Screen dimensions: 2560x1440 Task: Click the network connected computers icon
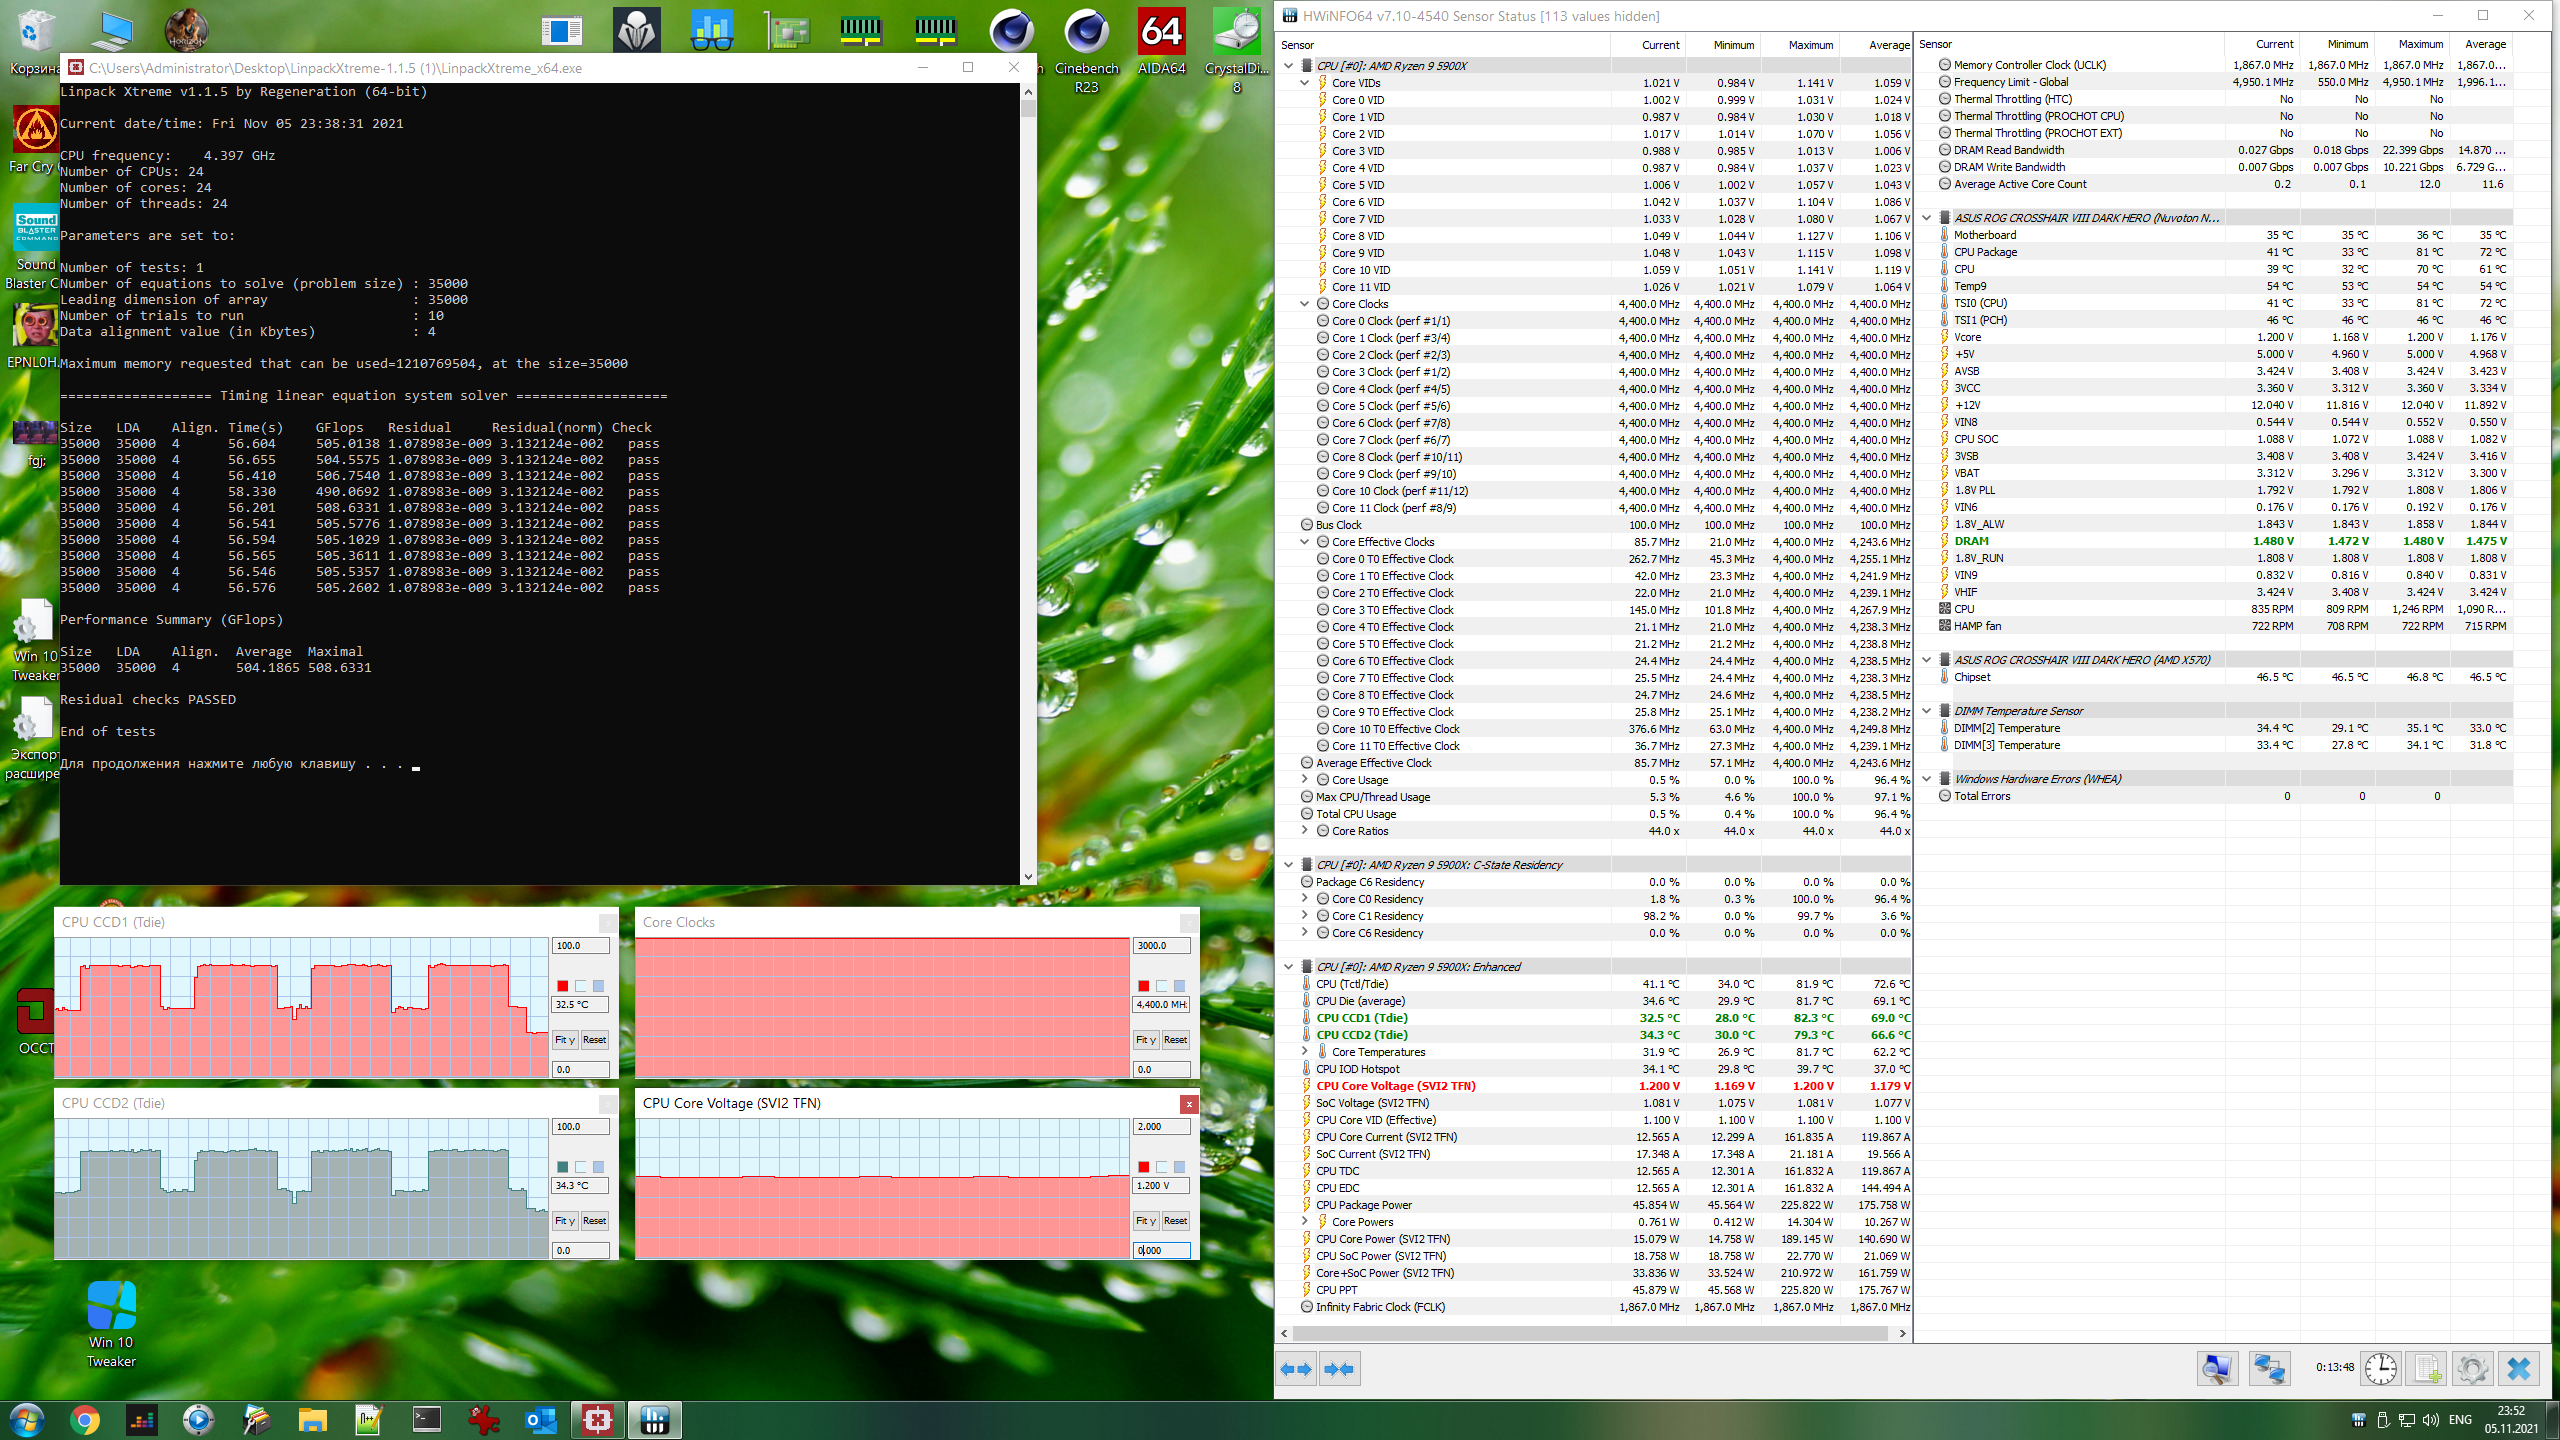[x=2269, y=1368]
